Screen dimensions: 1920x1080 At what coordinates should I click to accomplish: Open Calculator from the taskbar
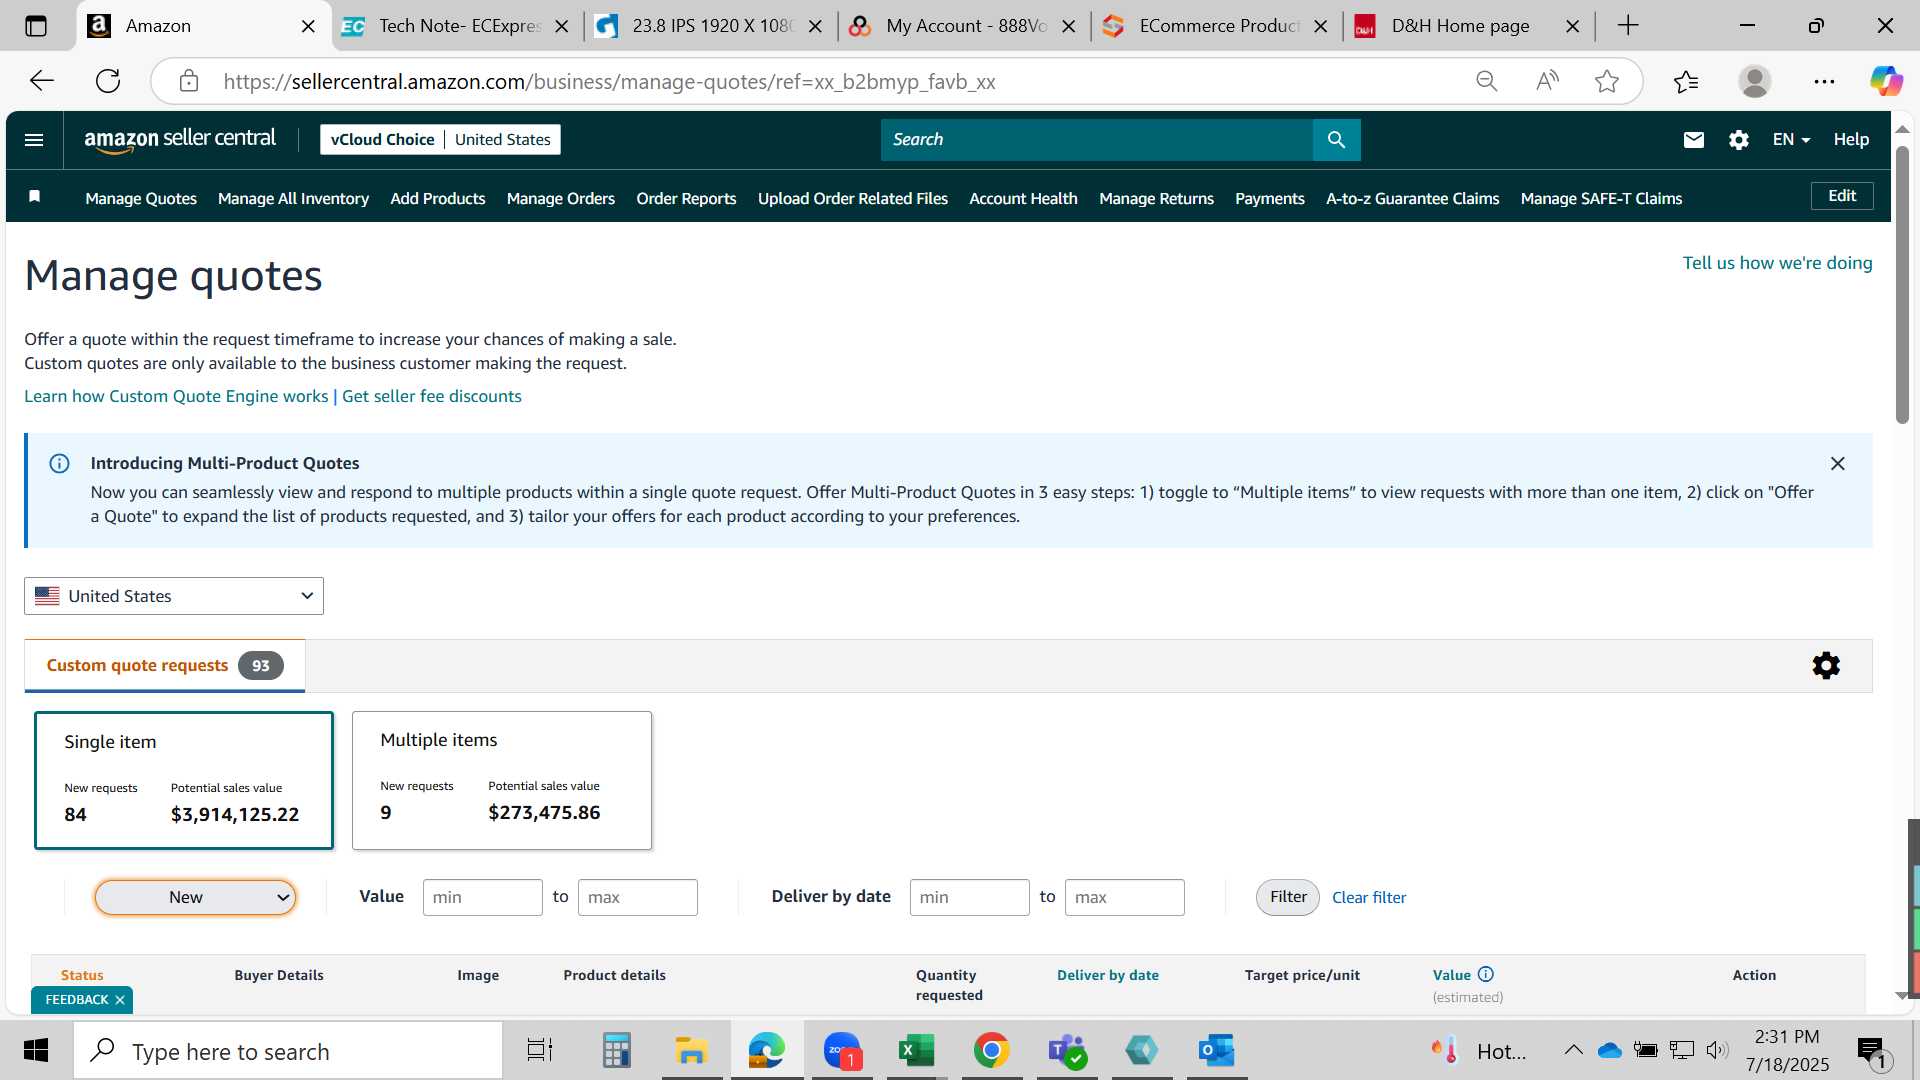click(616, 1051)
